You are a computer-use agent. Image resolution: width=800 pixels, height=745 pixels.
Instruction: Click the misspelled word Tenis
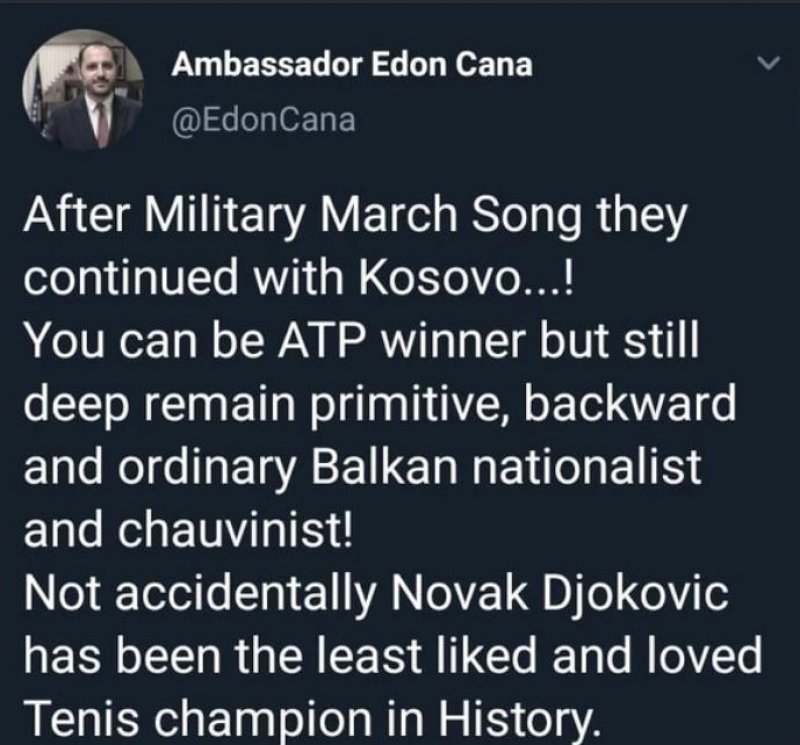(x=82, y=720)
